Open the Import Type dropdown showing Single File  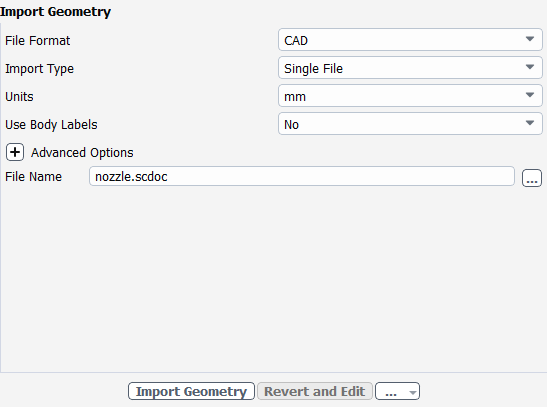[410, 68]
